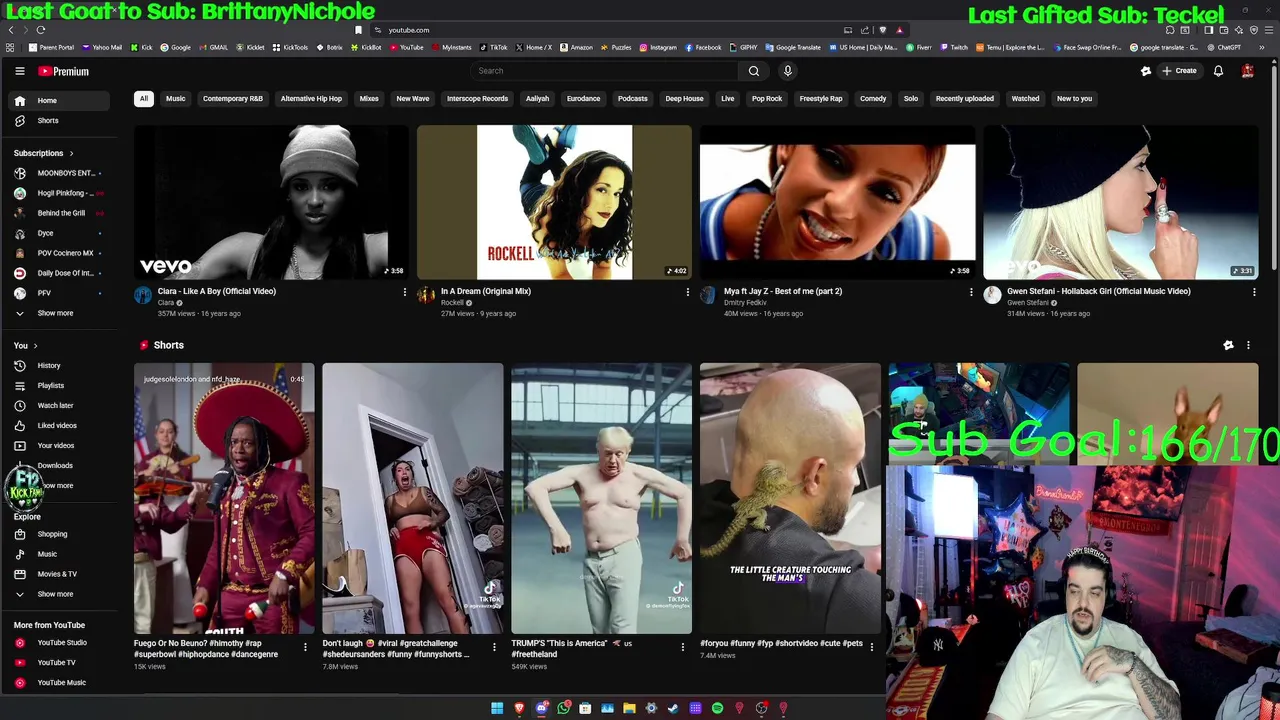Click the search magnifier button
The width and height of the screenshot is (1280, 720).
point(754,71)
